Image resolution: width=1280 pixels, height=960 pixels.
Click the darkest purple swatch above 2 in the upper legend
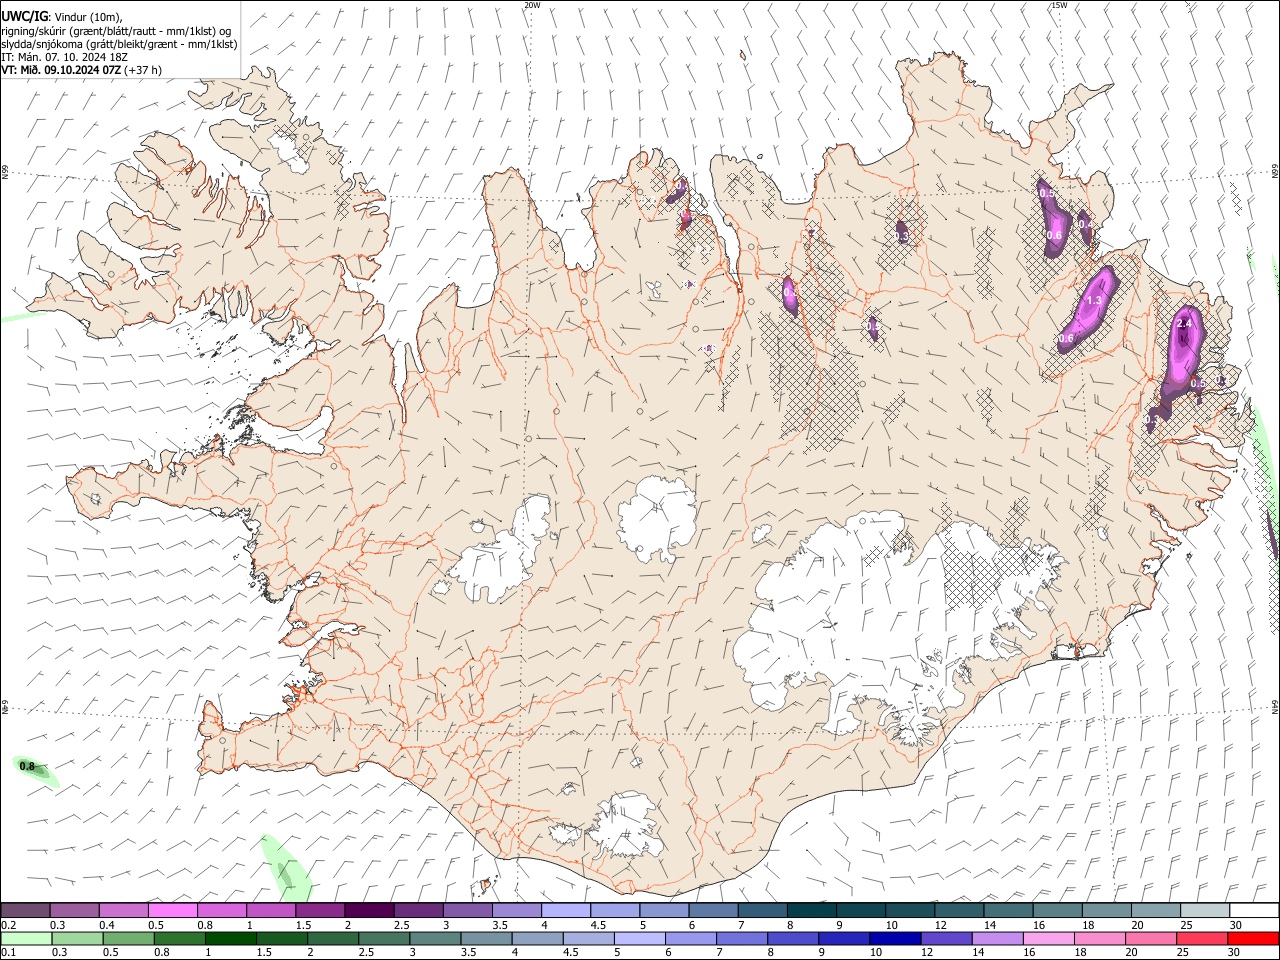[369, 911]
